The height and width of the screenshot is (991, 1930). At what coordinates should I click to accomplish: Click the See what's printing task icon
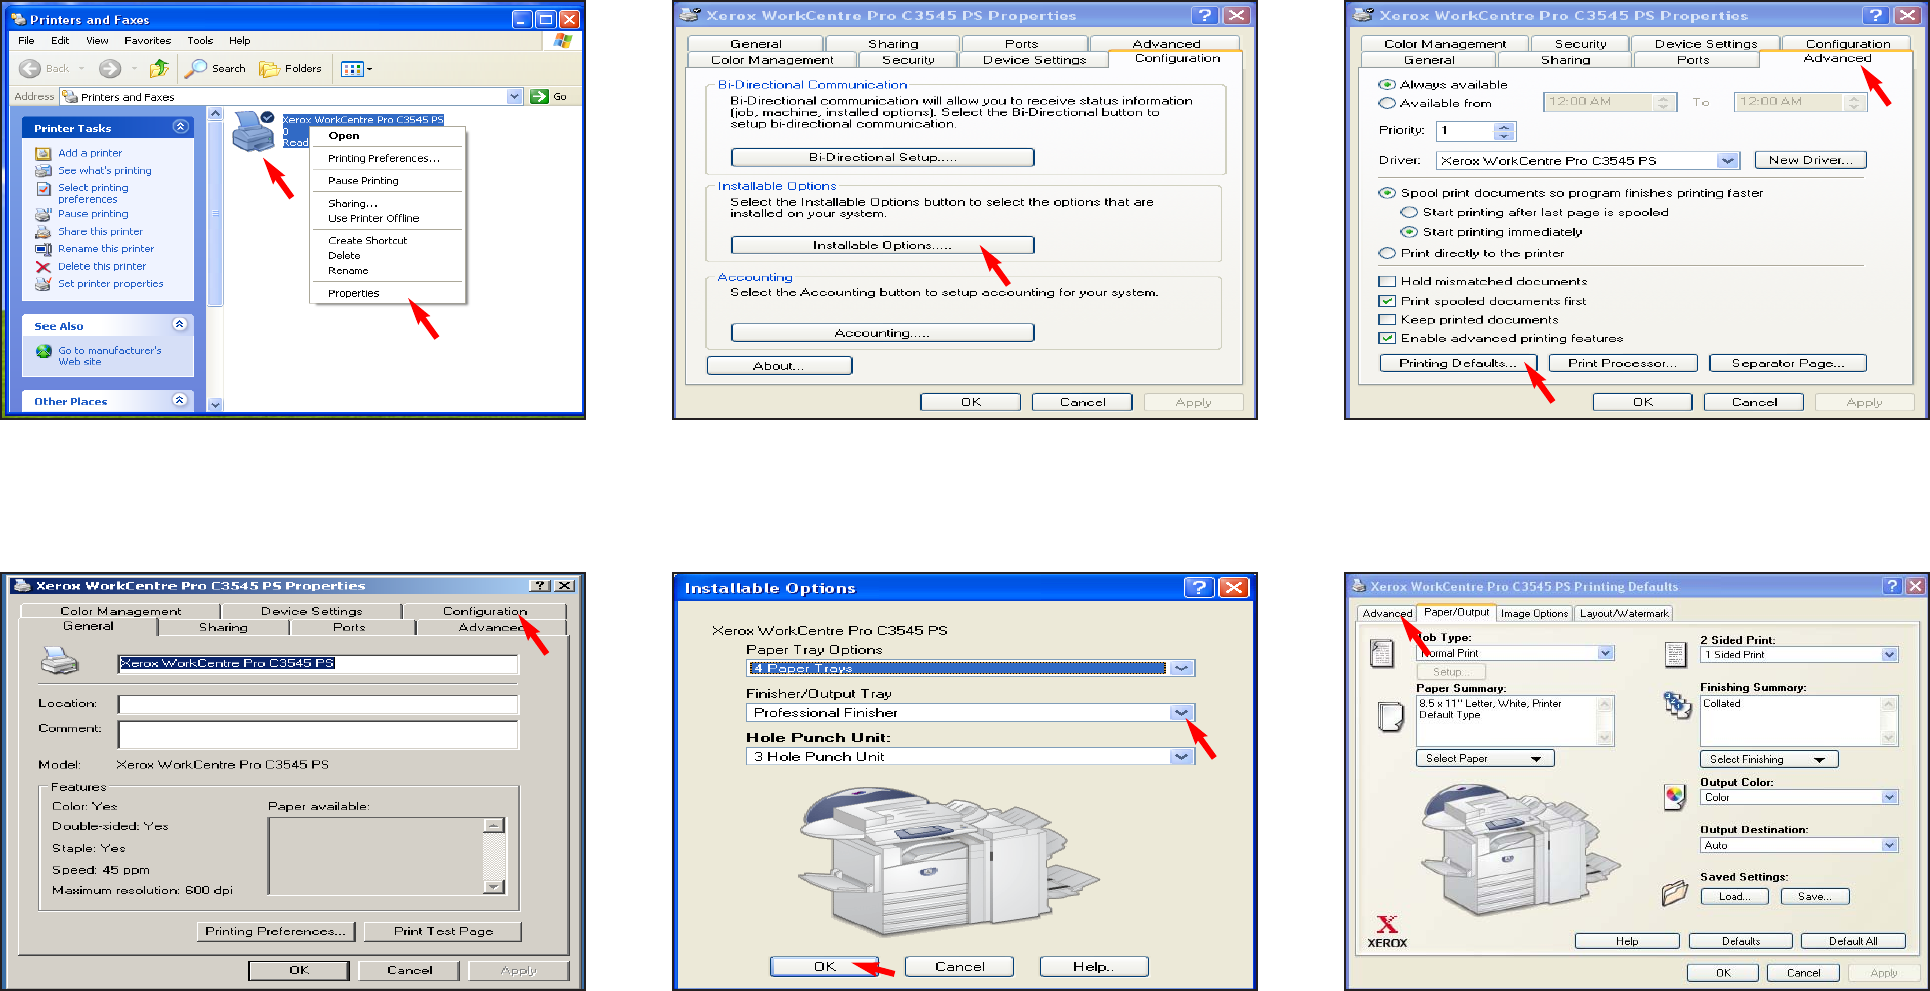tap(43, 171)
